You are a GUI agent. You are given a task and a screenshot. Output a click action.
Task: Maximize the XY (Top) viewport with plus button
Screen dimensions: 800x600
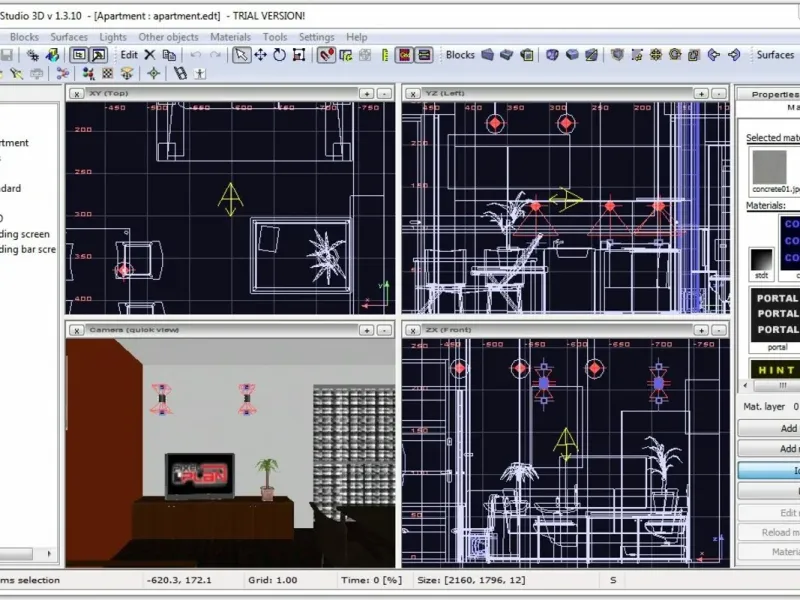tap(366, 93)
